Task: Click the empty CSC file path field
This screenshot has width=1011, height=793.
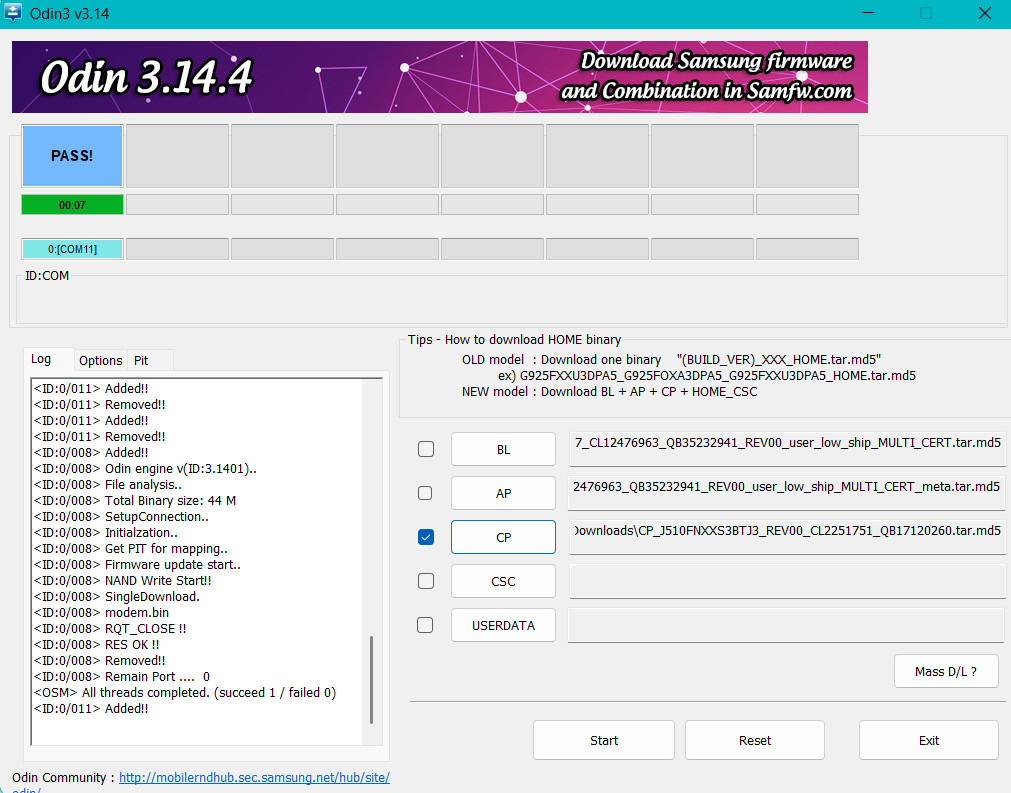Action: click(787, 581)
